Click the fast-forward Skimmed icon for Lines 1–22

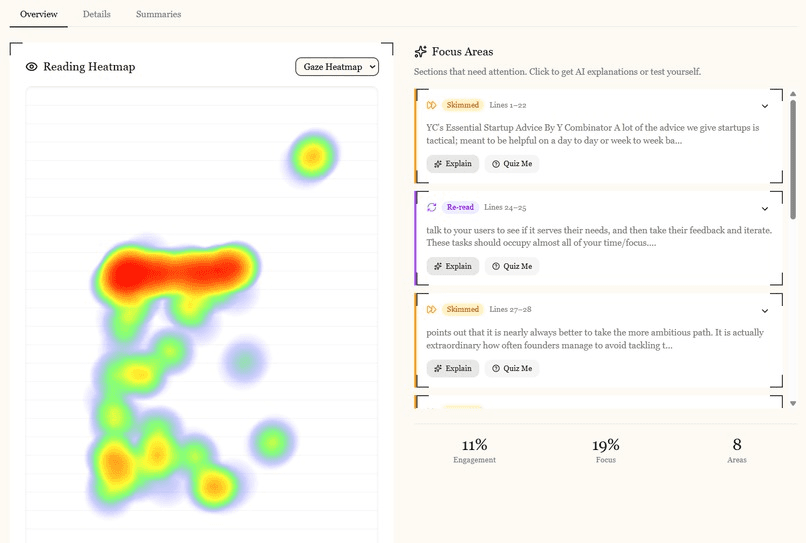coord(431,105)
